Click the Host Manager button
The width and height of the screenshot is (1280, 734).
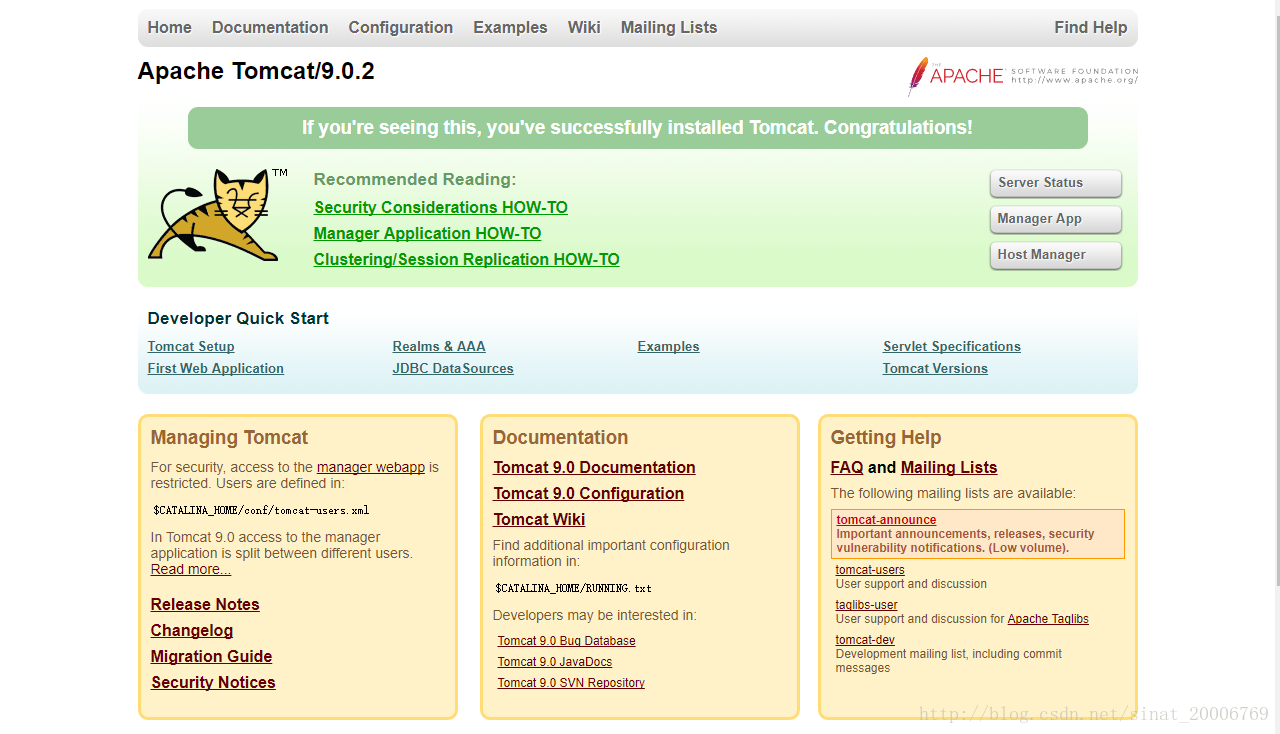click(x=1056, y=255)
